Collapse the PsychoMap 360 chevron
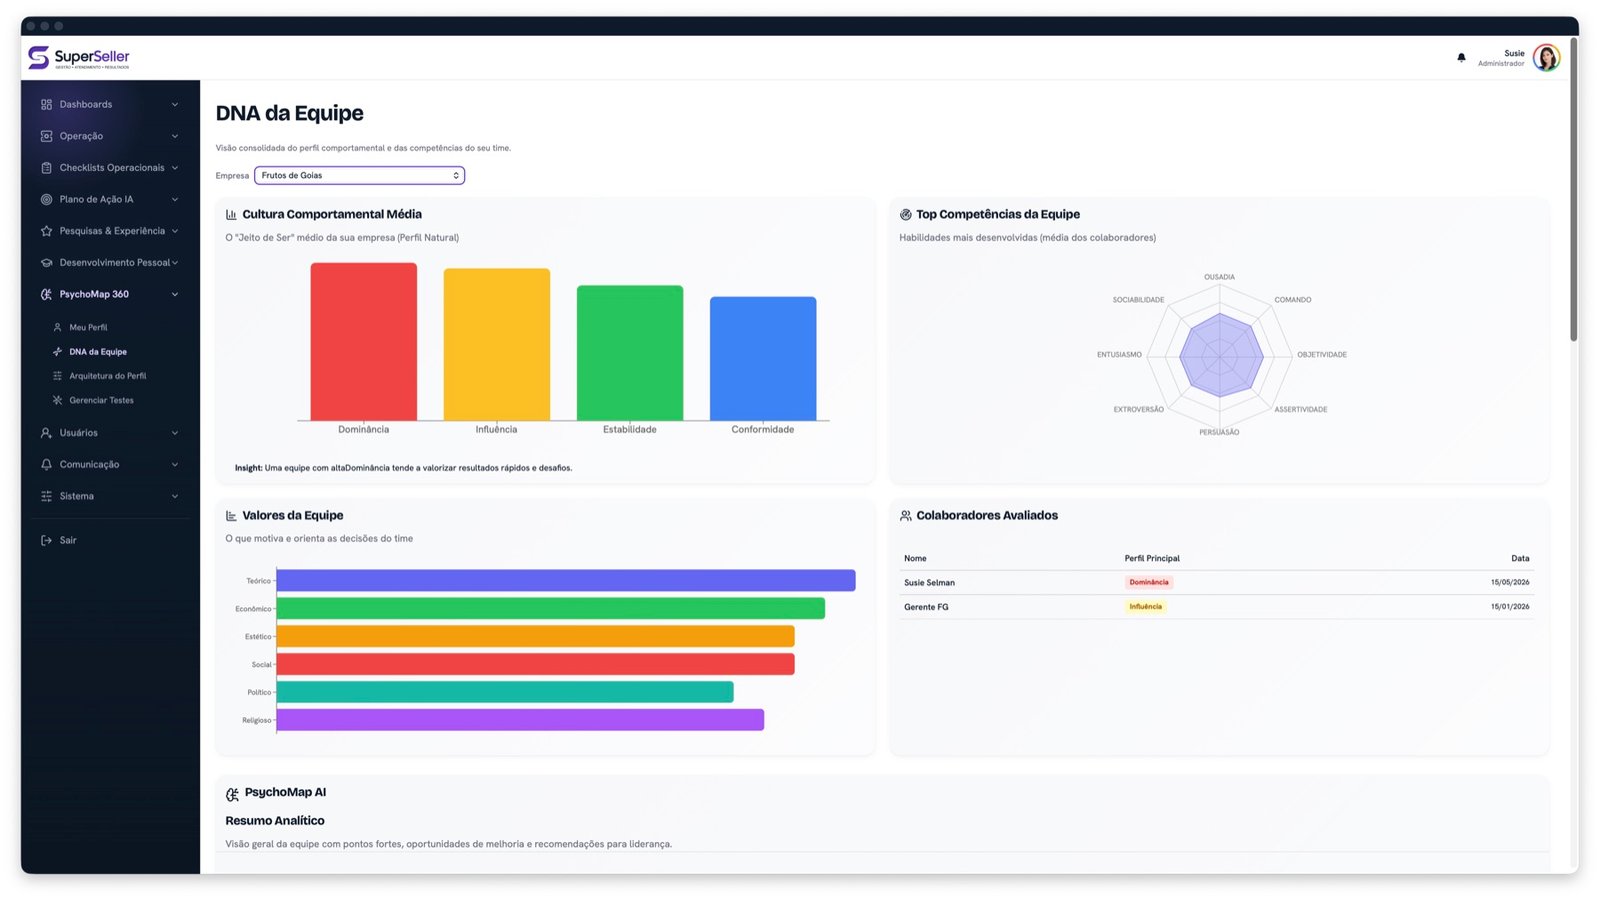Viewport: 1600px width, 900px height. tap(175, 294)
